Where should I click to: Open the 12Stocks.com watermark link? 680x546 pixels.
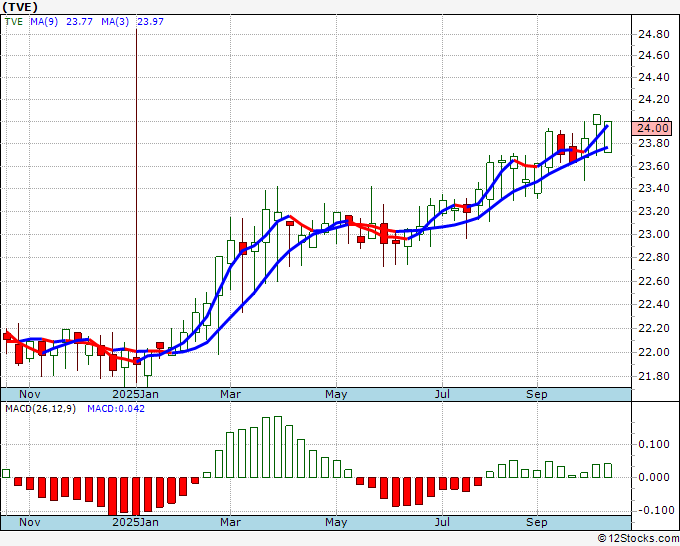(636, 538)
